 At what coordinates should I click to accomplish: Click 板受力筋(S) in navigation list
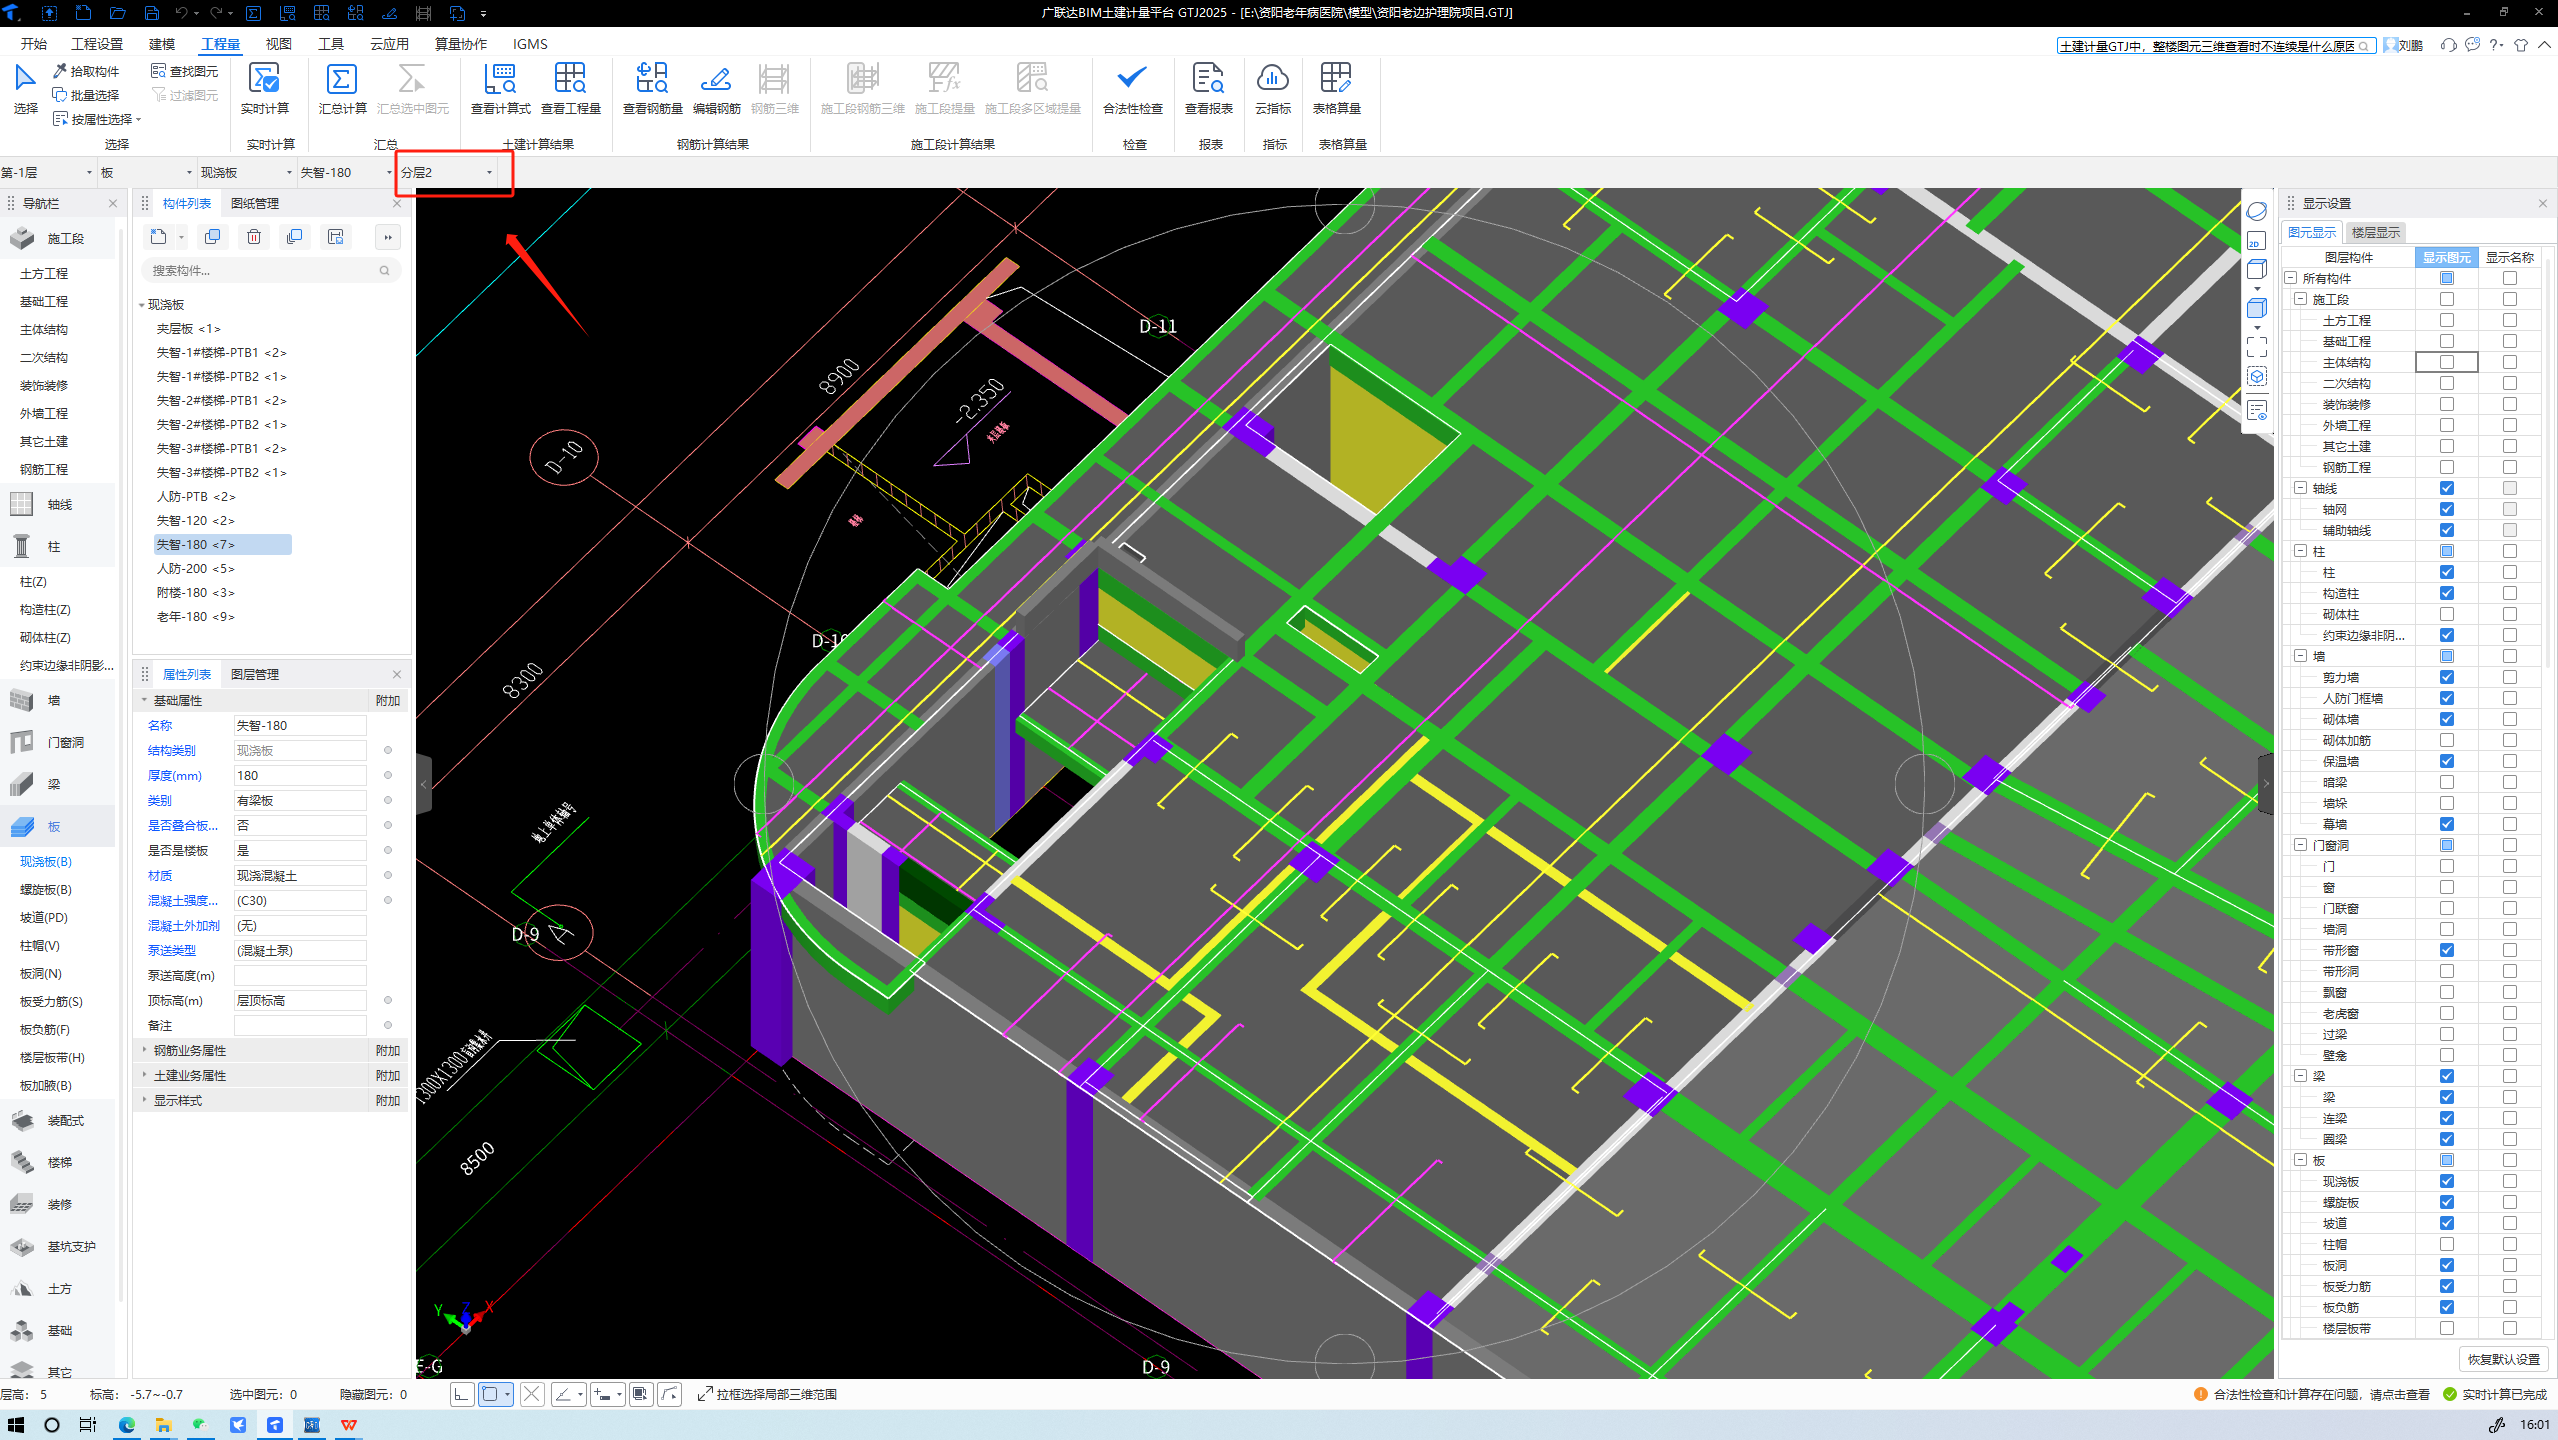click(51, 1001)
